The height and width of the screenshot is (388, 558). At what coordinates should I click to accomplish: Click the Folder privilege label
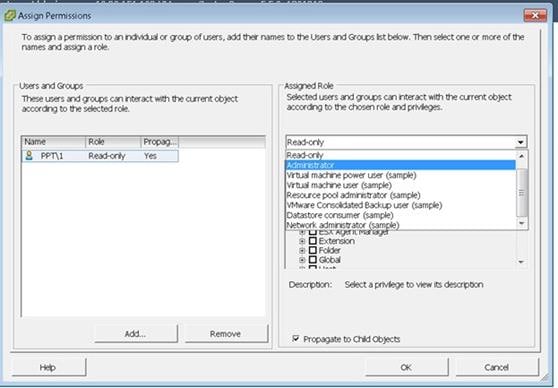(330, 250)
